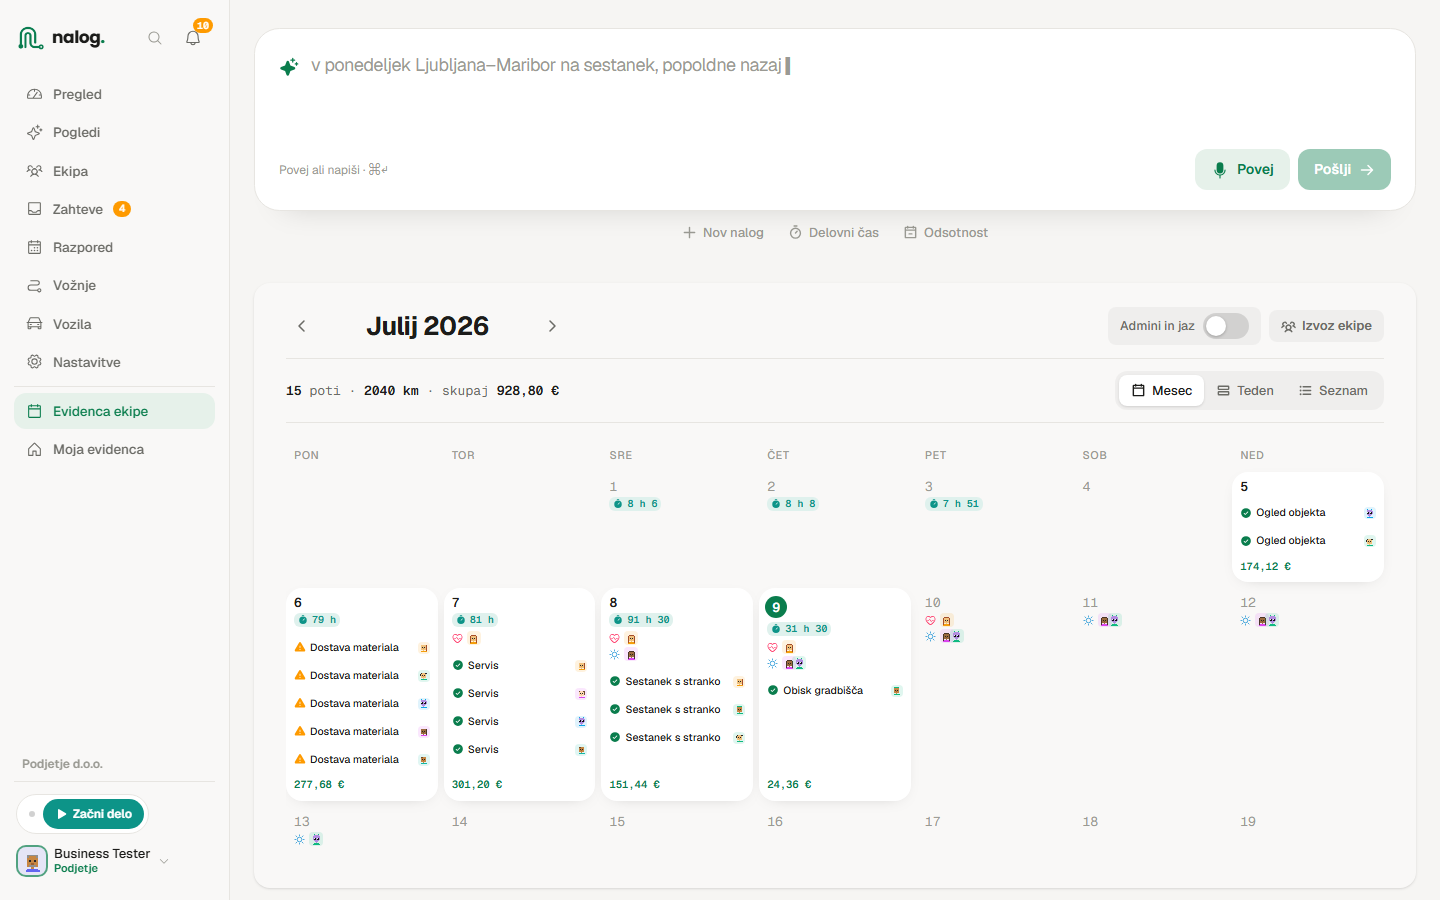Click the sun icon on day 11
Screen dimensions: 1440x900
(x=1088, y=620)
